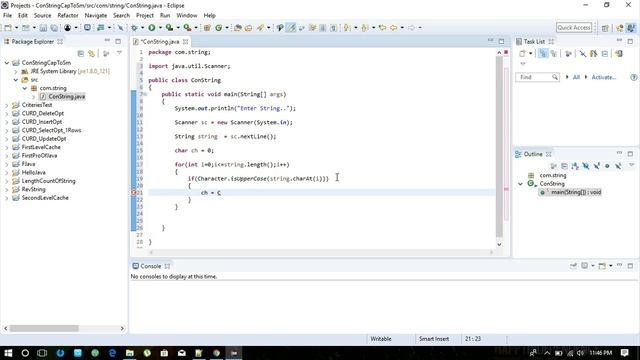Screen dimensions: 640x360
Task: Click Open Perspective icon near Quick Access
Action: click(x=605, y=28)
